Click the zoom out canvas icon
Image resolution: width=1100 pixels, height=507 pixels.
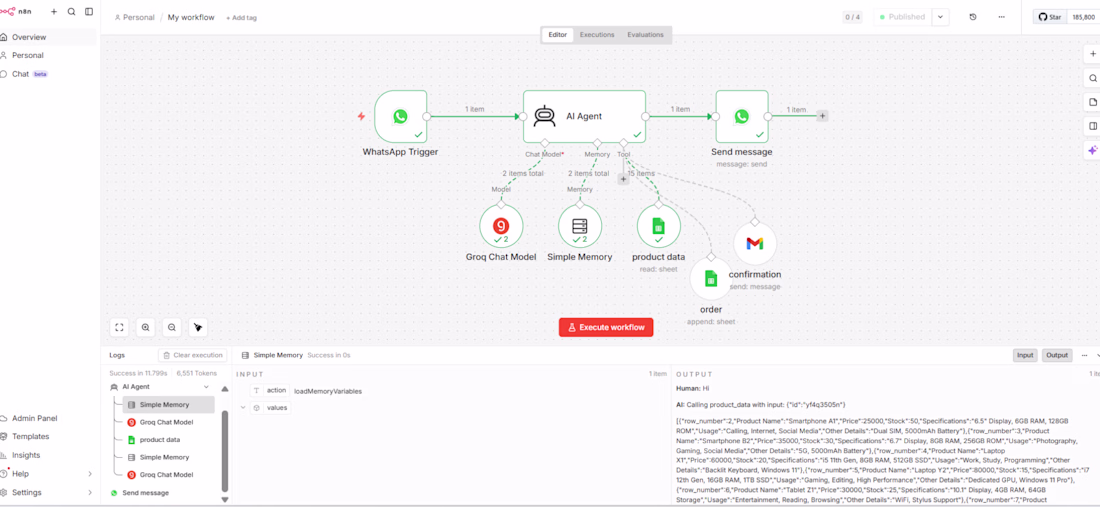click(171, 327)
